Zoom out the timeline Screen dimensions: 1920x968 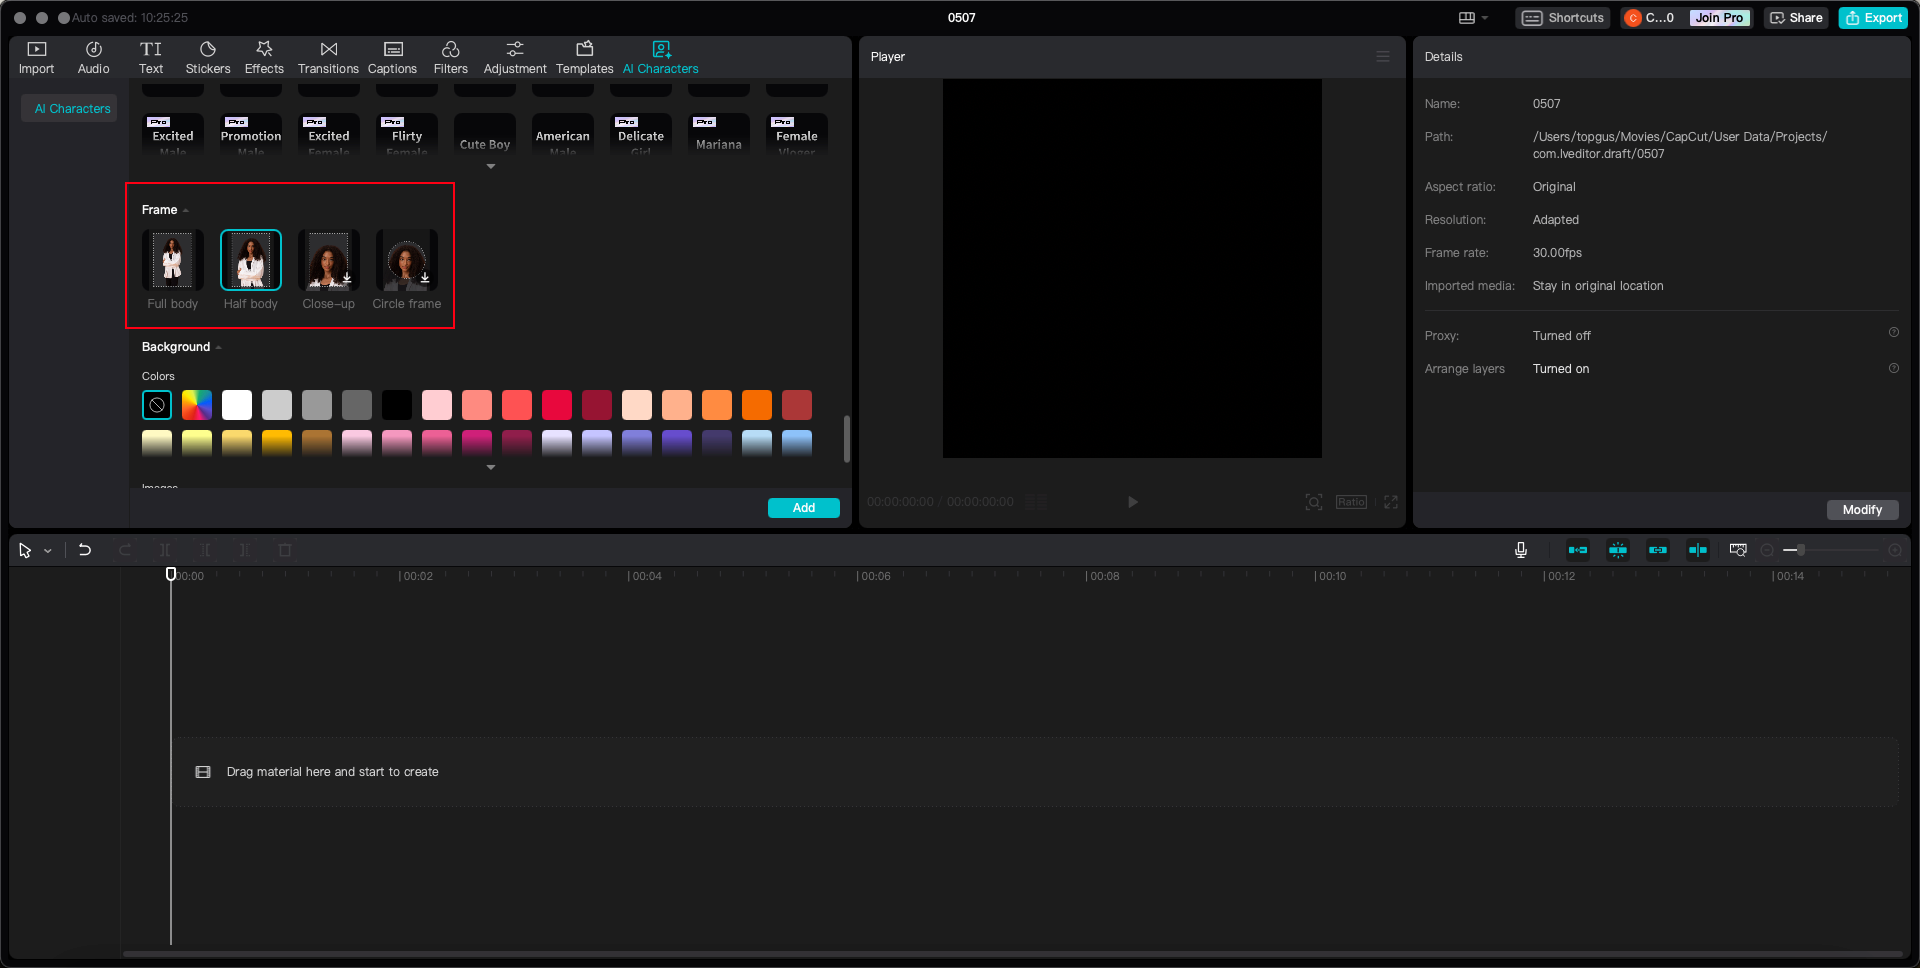pyautogui.click(x=1767, y=550)
